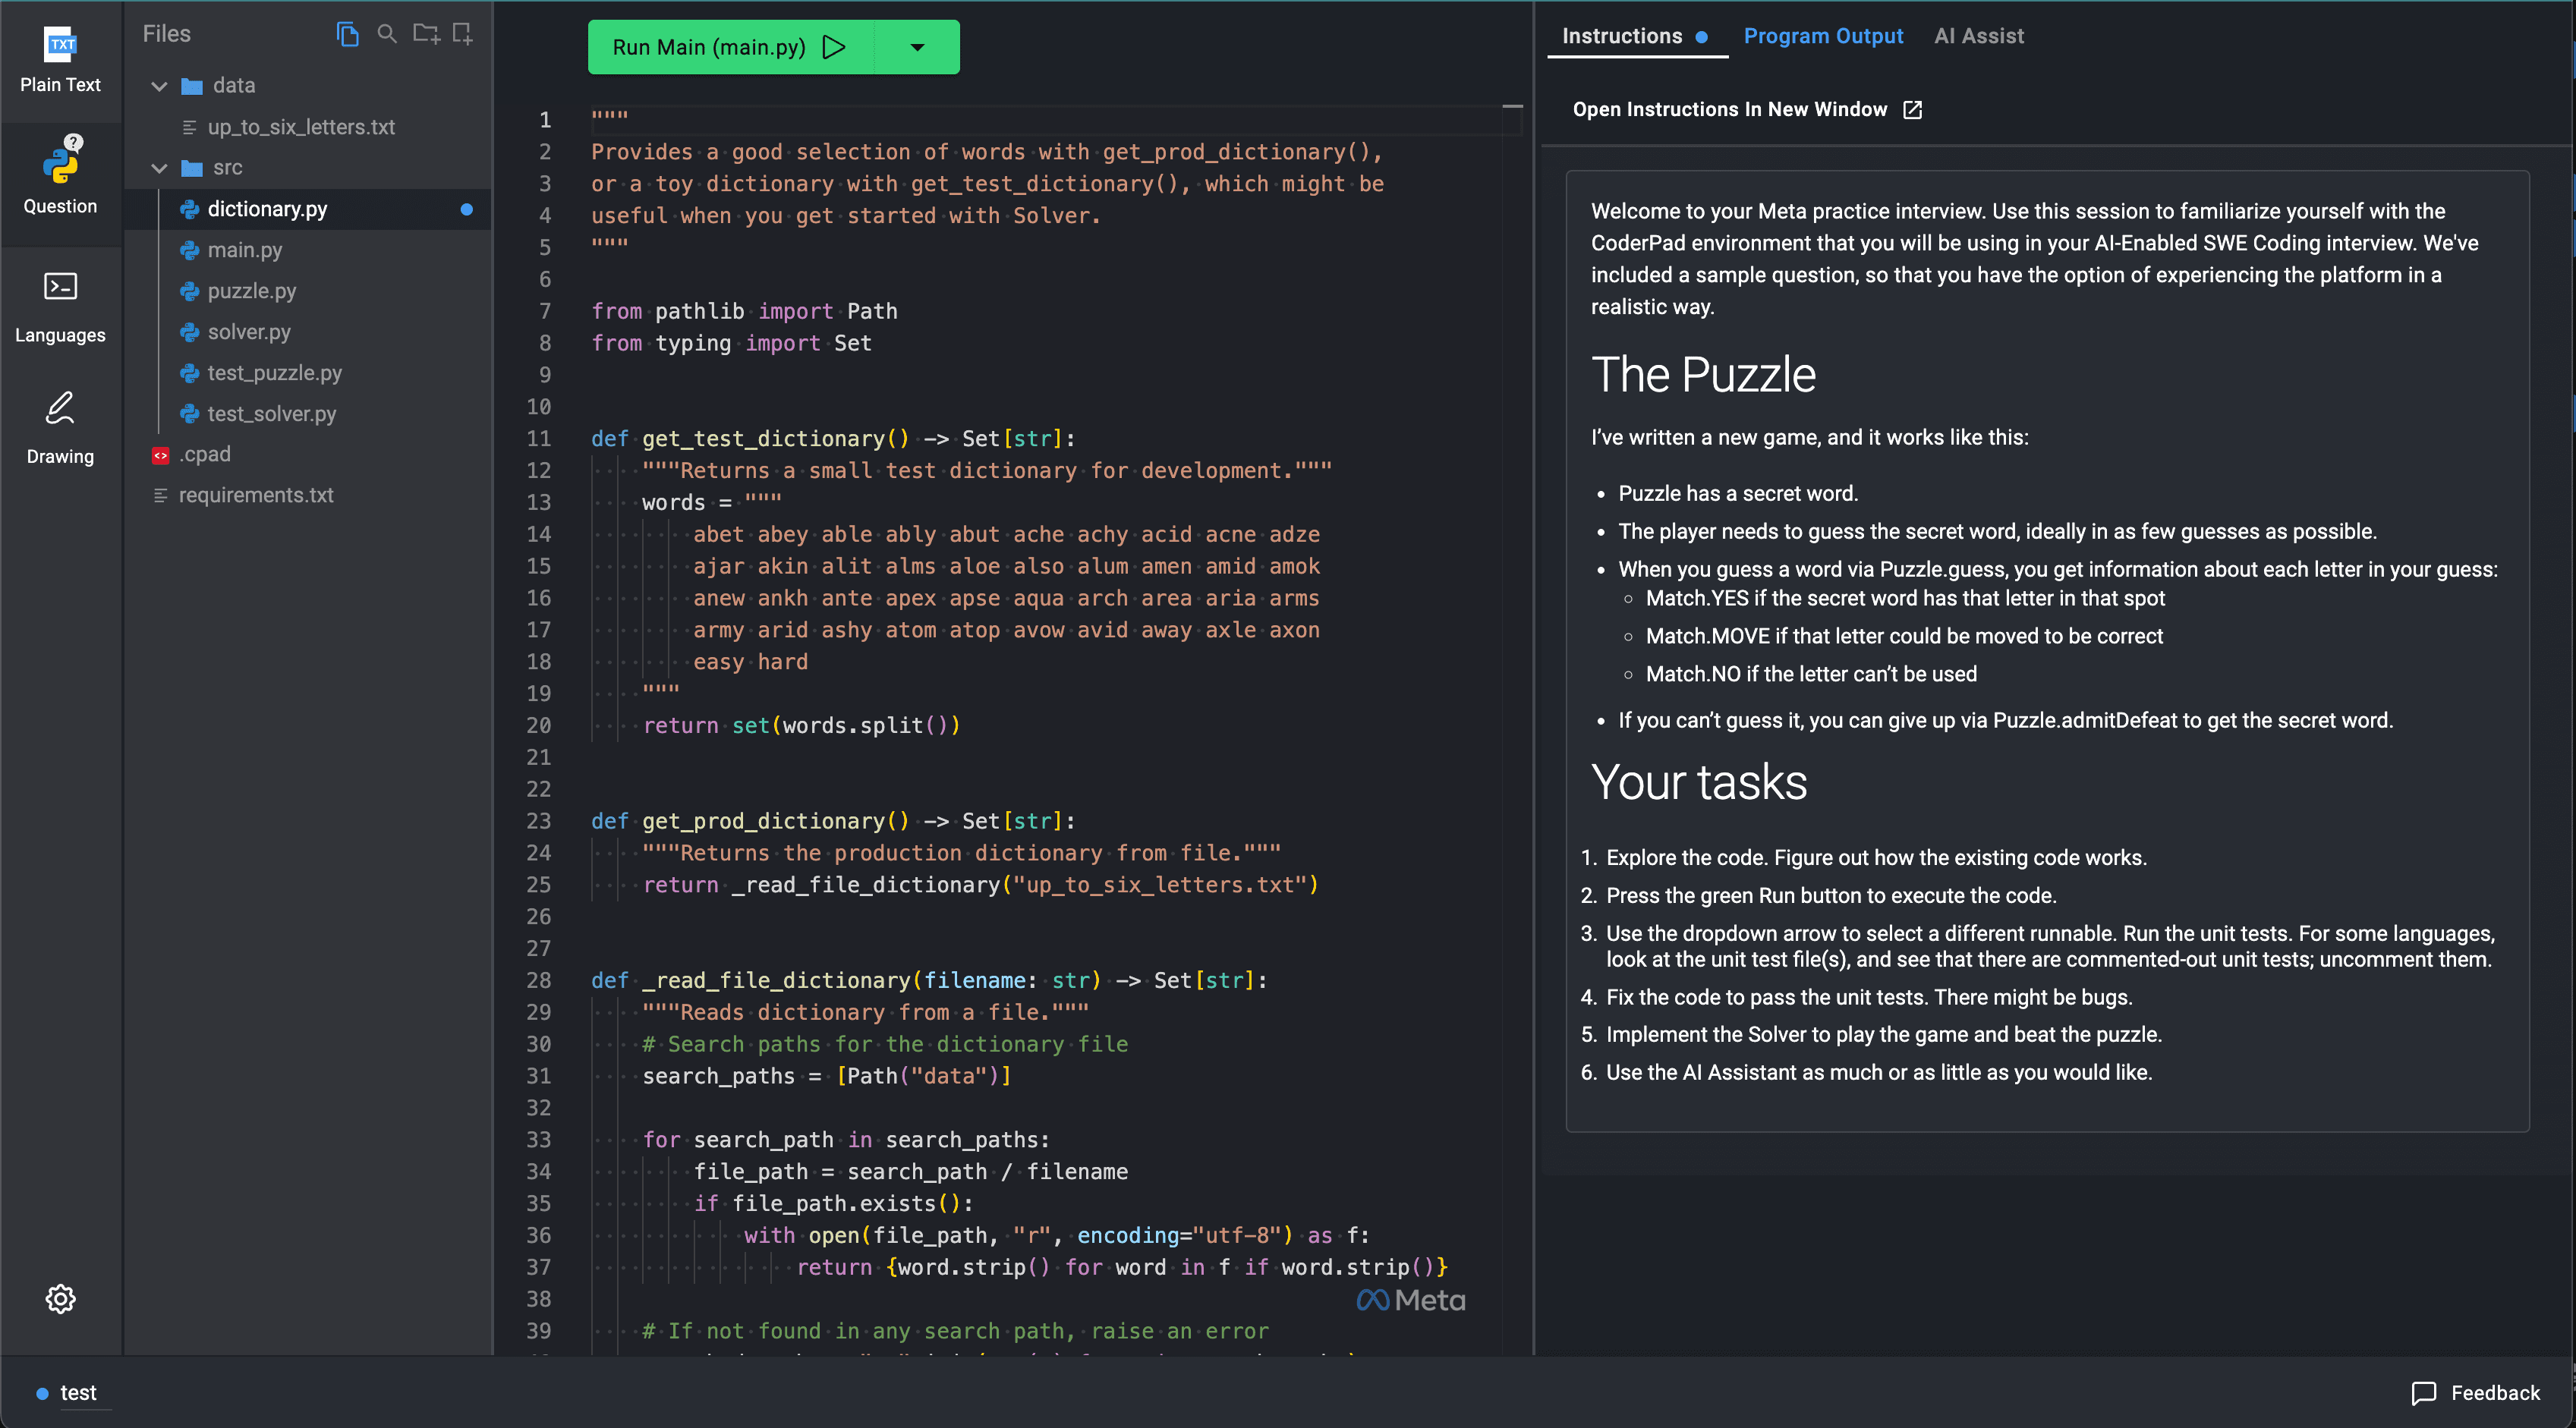The width and height of the screenshot is (2576, 1428).
Task: Open solver.py in the file tree
Action: coord(249,331)
